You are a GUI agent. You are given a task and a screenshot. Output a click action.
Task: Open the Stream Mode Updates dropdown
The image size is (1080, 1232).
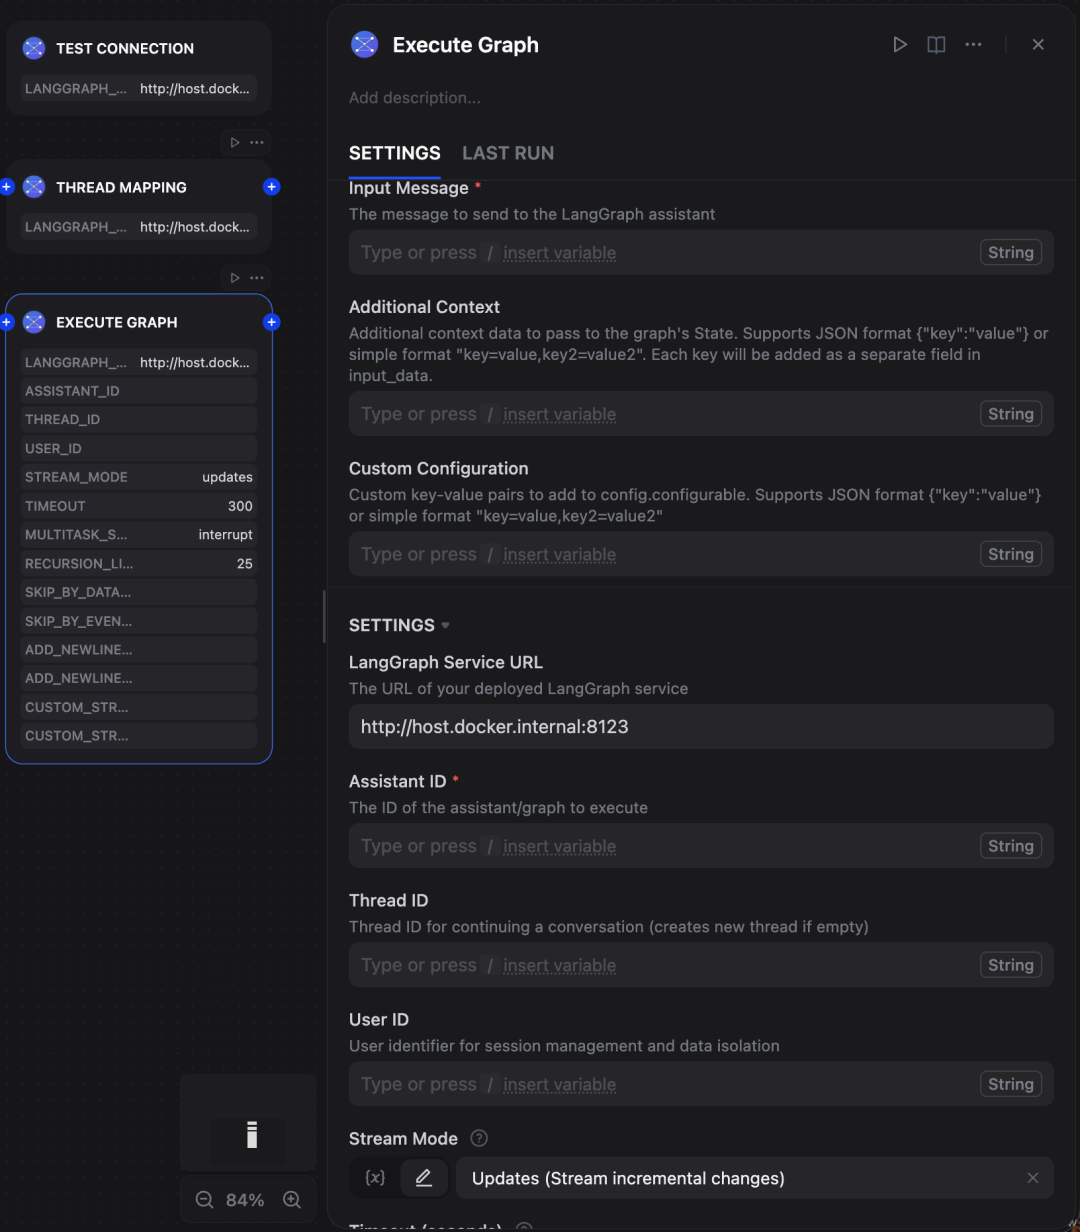(x=755, y=1178)
